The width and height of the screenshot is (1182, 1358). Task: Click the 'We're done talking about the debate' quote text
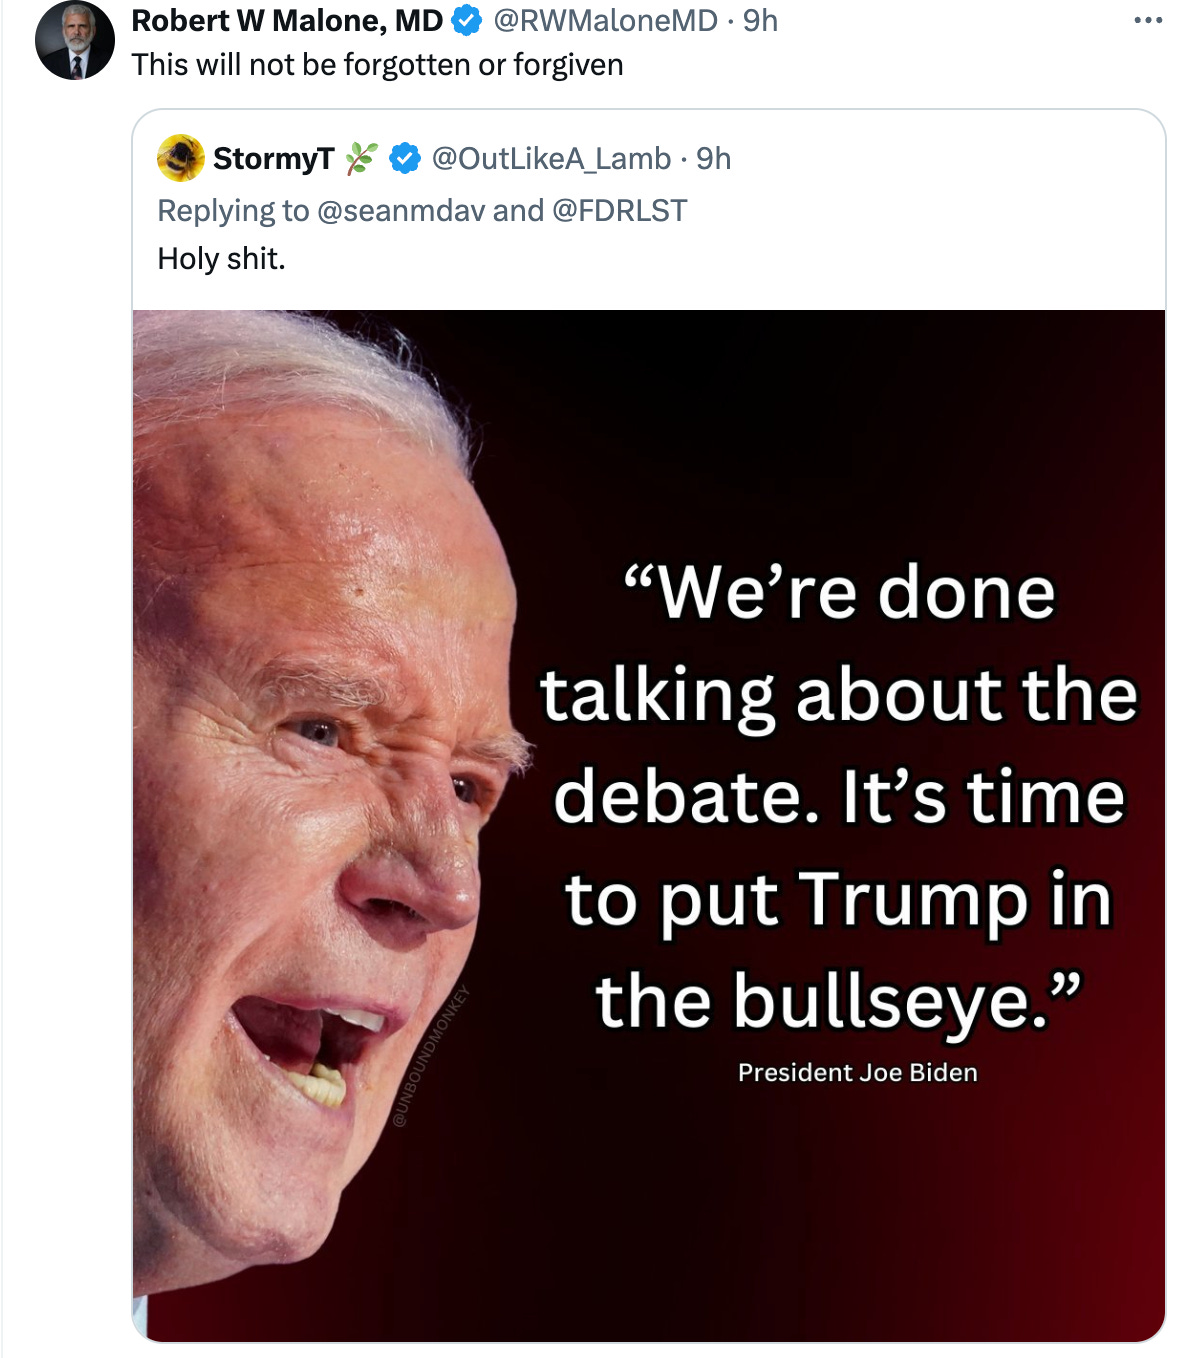tap(838, 796)
